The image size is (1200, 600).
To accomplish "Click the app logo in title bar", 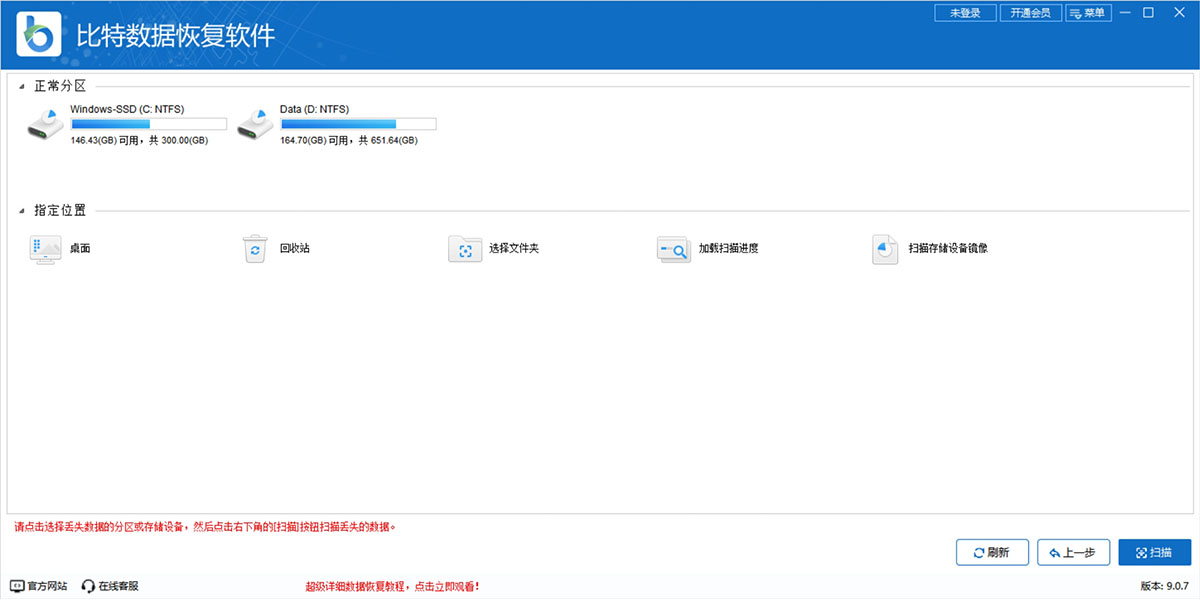I will tap(39, 35).
